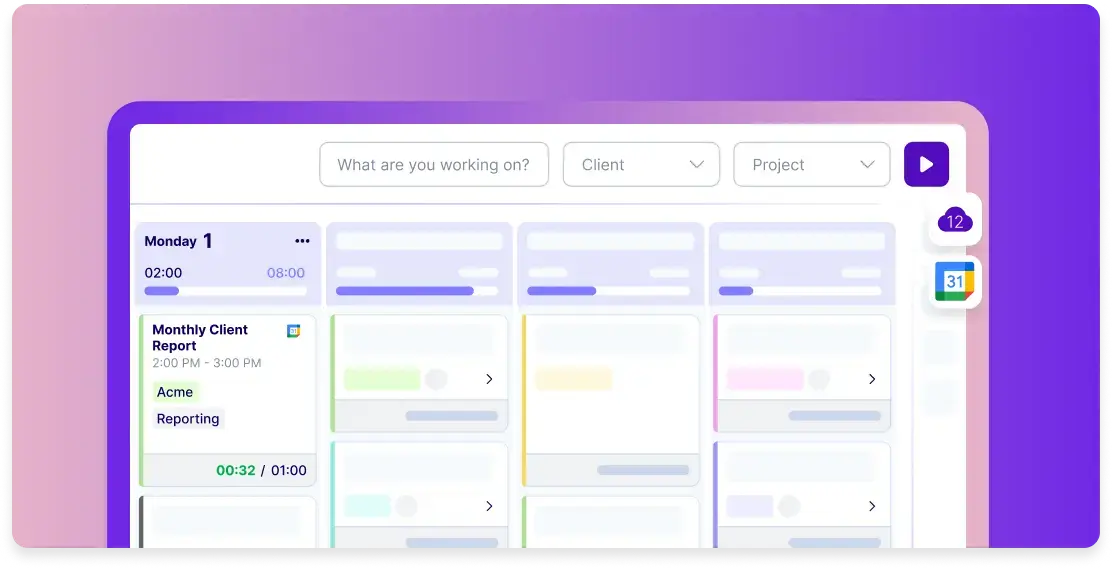This screenshot has height=568, width=1112.
Task: Click second column's progress bar
Action: [x=417, y=291]
